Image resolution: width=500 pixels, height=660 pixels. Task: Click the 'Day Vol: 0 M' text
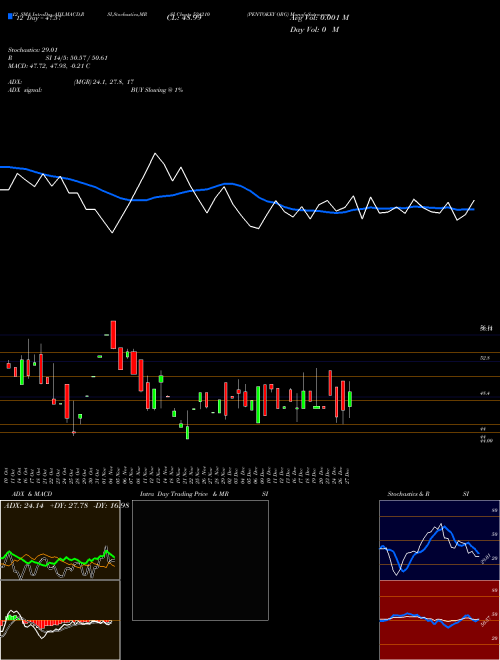[314, 30]
